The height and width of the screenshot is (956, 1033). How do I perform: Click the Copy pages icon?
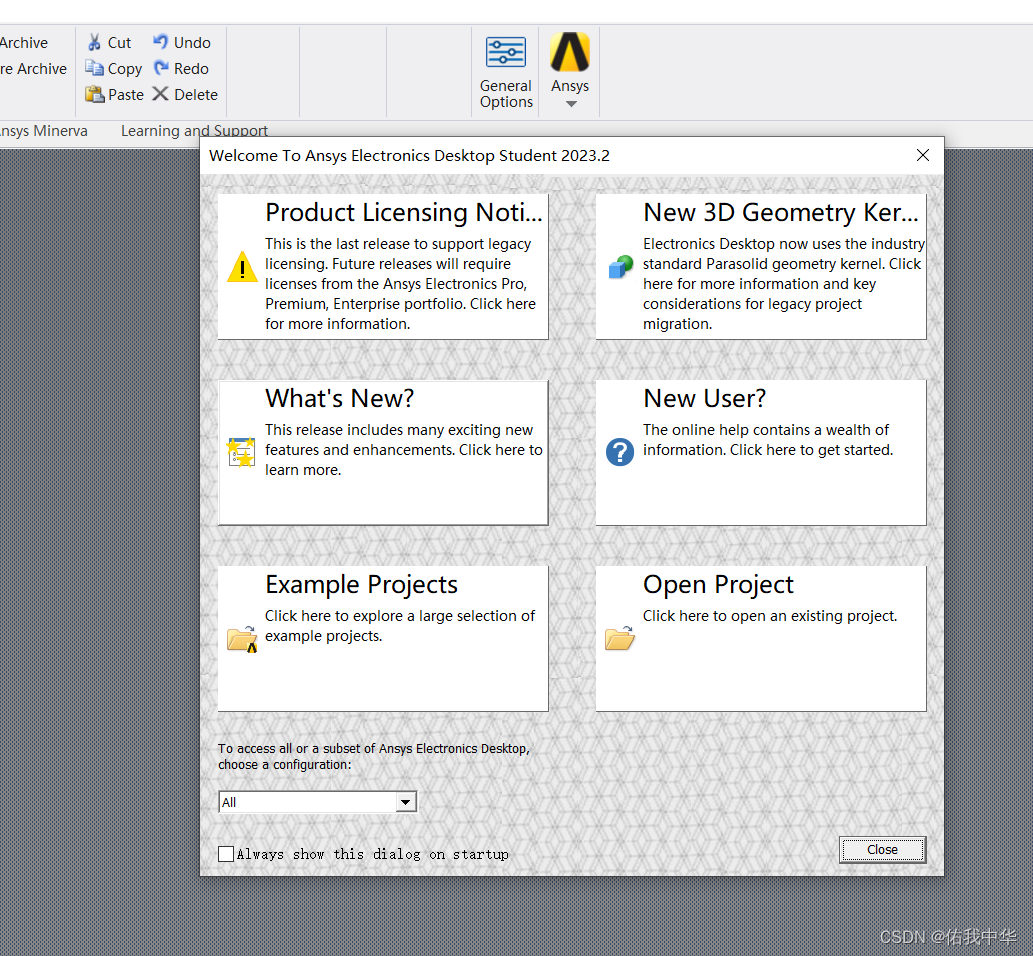pos(94,68)
